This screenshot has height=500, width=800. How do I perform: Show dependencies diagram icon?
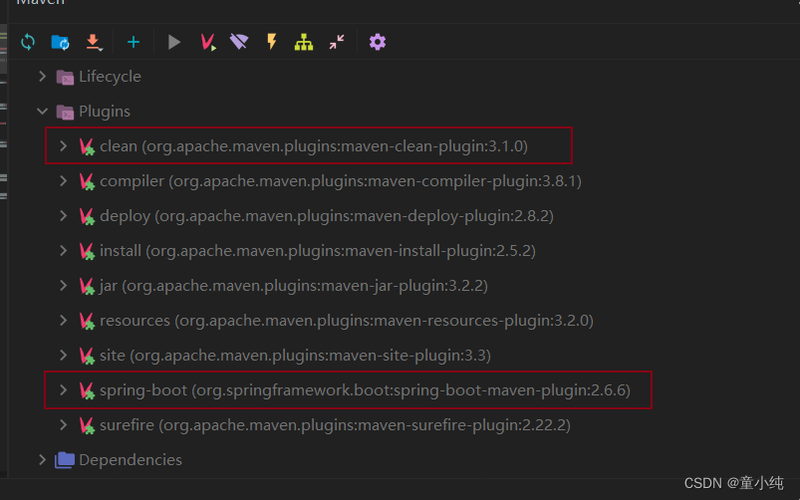pyautogui.click(x=304, y=42)
